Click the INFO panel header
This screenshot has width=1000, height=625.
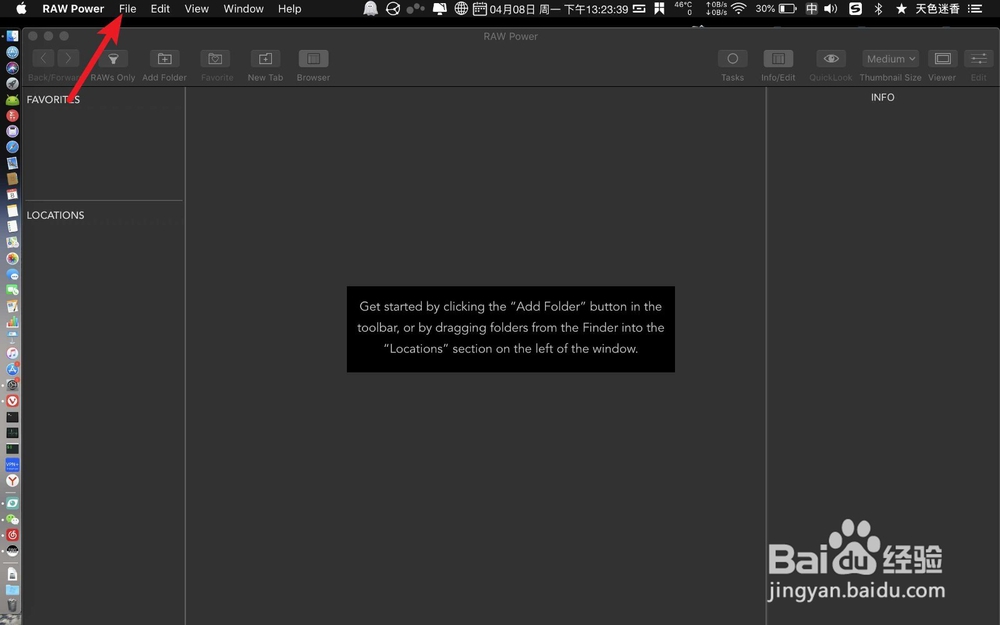point(883,97)
